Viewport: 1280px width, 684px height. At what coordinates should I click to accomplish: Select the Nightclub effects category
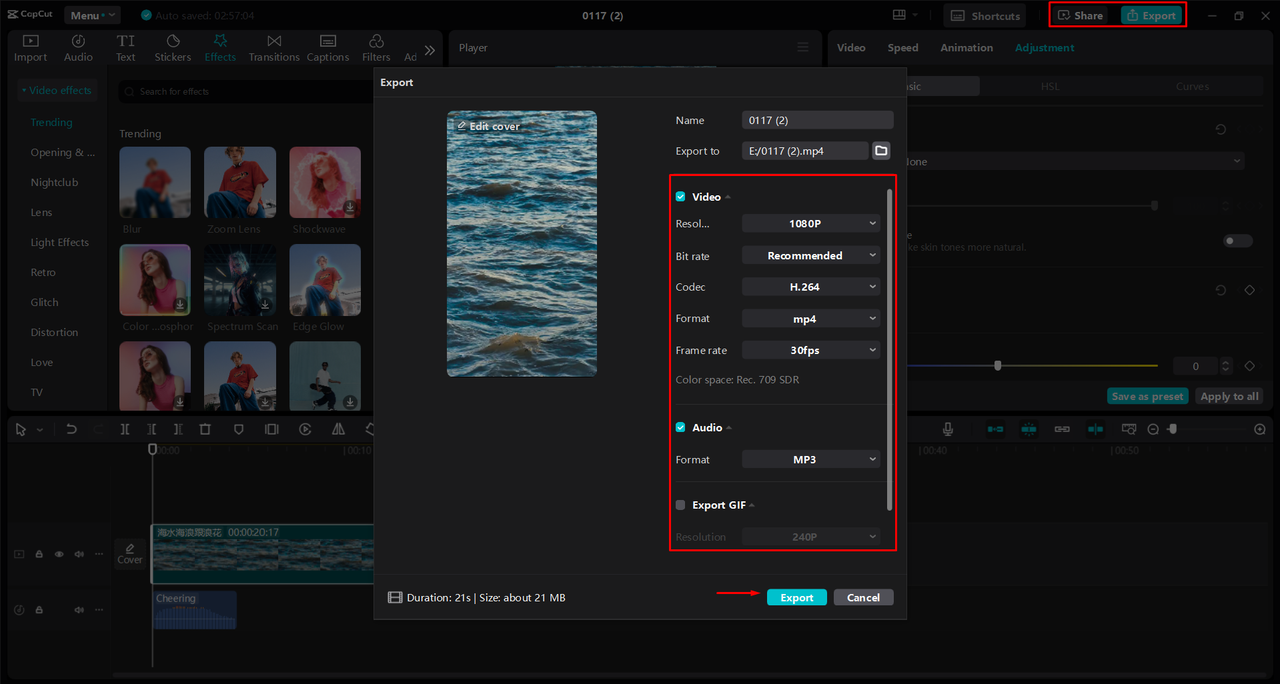click(x=54, y=183)
